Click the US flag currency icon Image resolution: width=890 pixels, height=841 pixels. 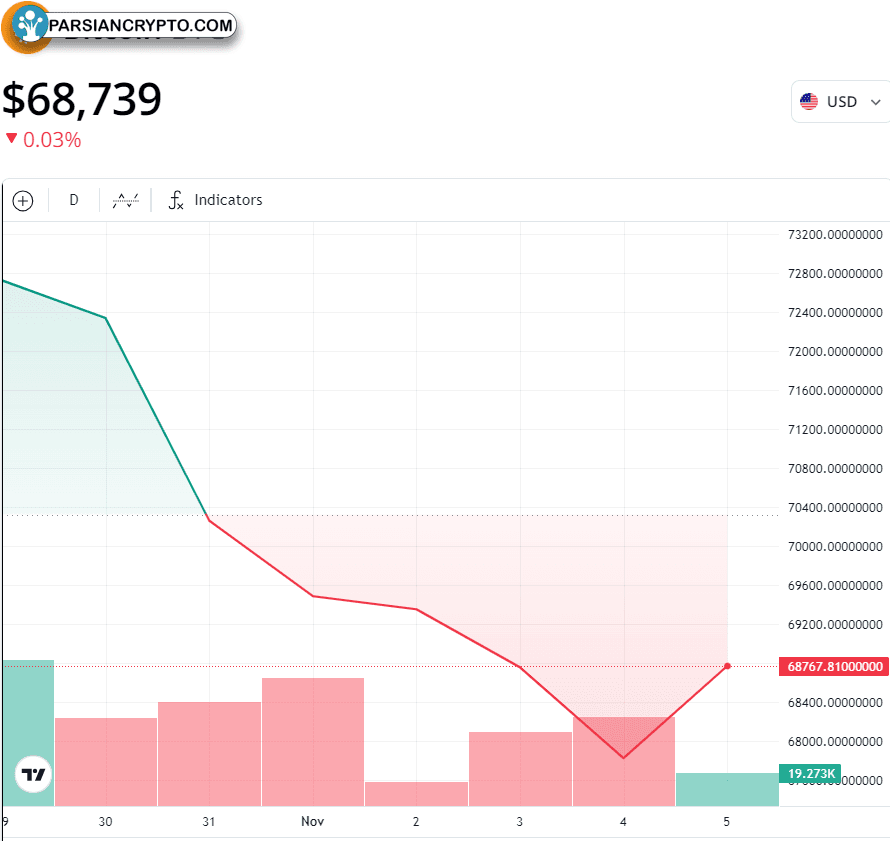(x=809, y=102)
